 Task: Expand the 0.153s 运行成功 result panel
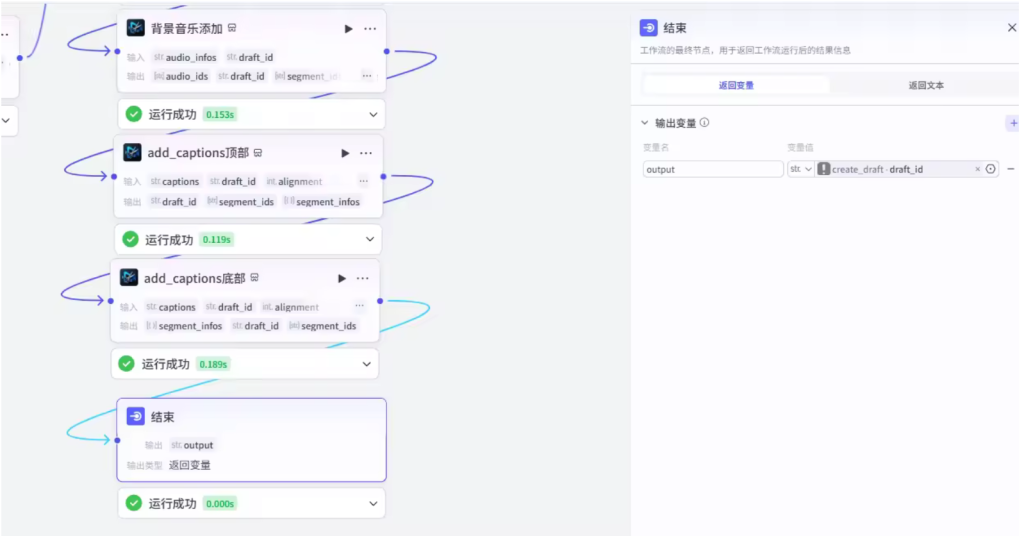pyautogui.click(x=373, y=114)
